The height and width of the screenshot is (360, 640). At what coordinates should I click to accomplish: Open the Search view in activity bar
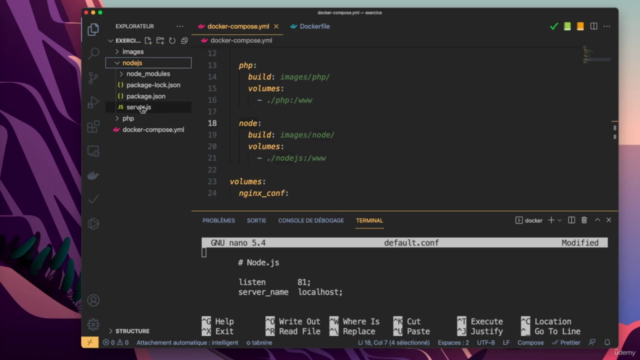pyautogui.click(x=93, y=53)
